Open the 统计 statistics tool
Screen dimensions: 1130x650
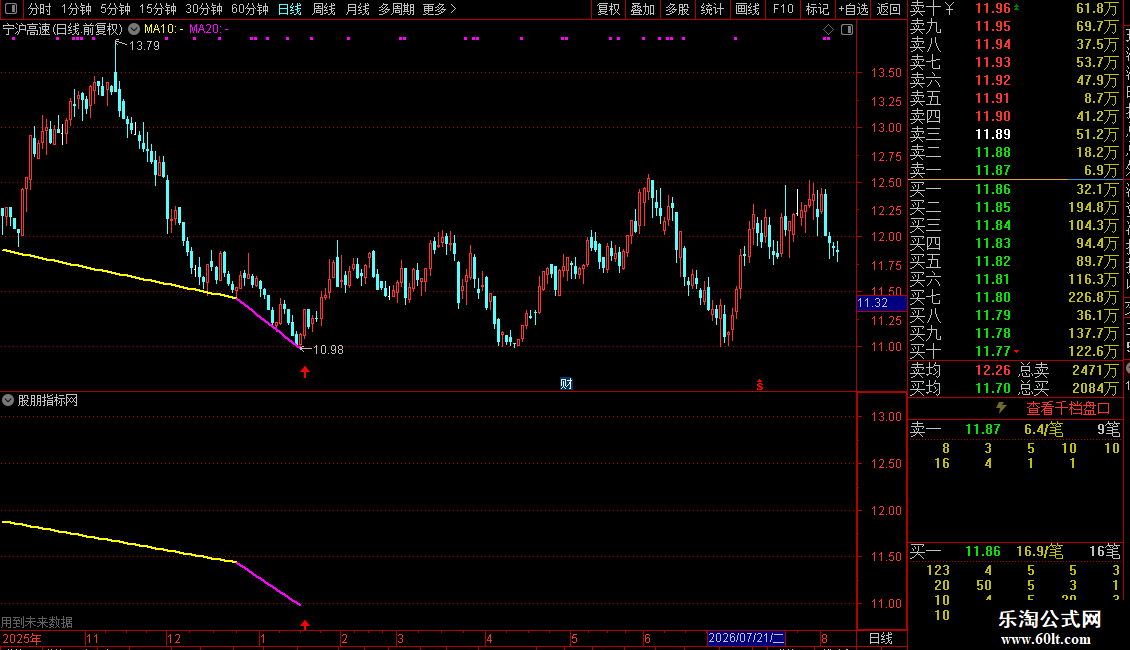(x=712, y=9)
